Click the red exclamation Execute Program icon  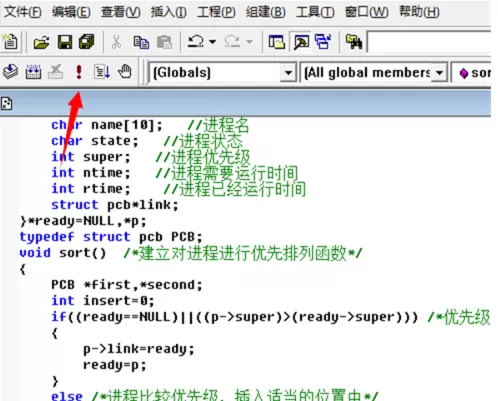(x=79, y=72)
